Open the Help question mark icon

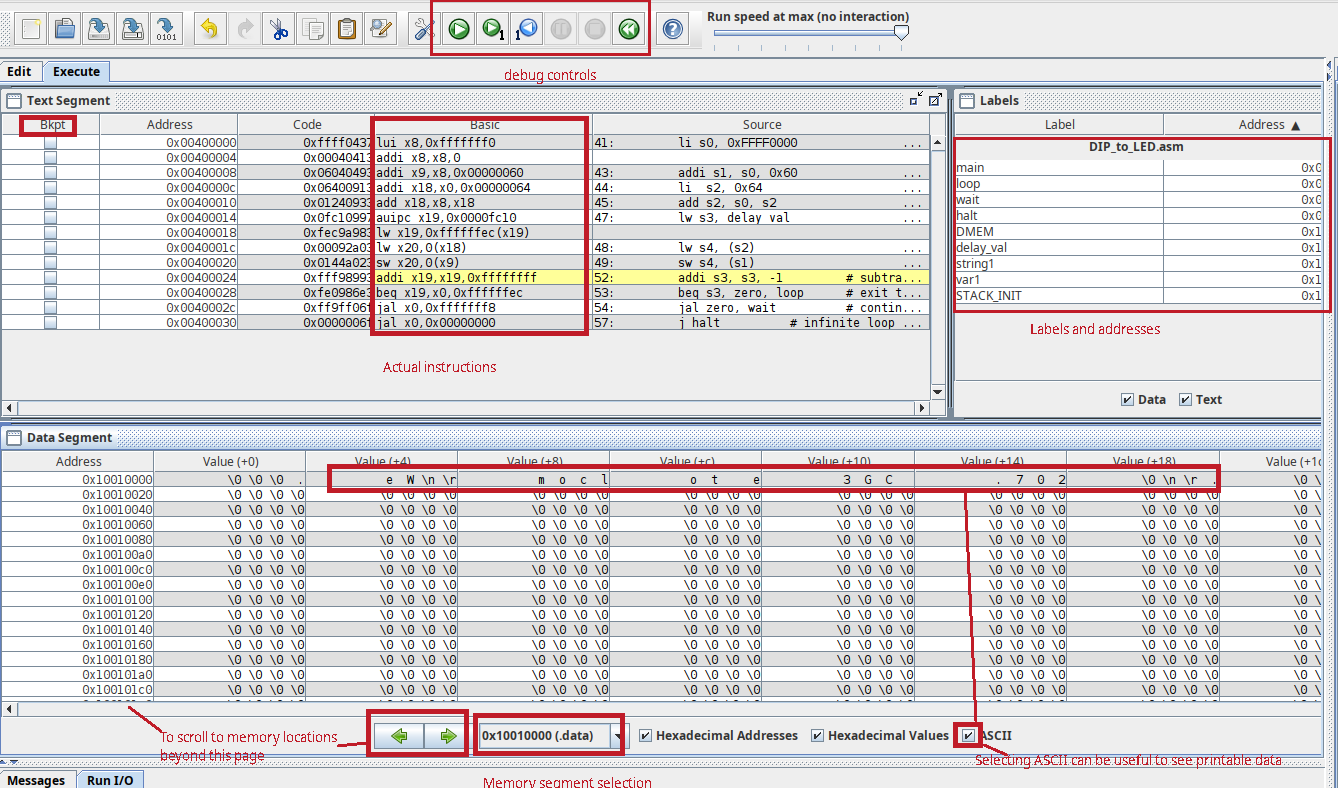[x=674, y=29]
